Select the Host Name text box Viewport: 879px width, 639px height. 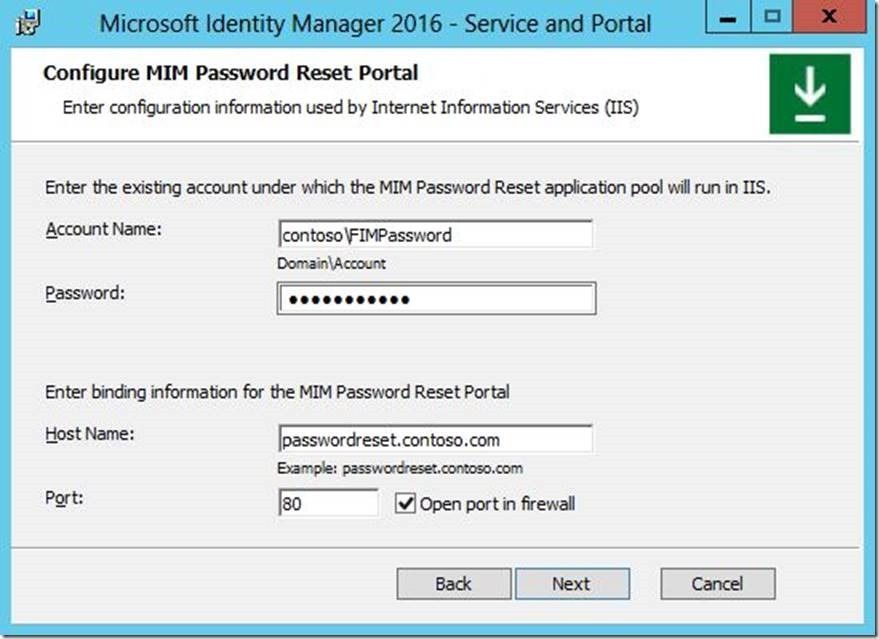pyautogui.click(x=435, y=439)
